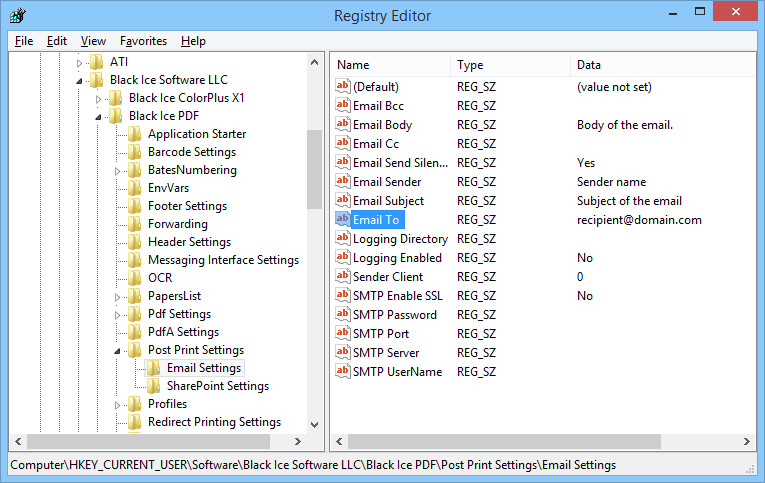The height and width of the screenshot is (483, 765).
Task: Collapse the Post Print Settings key
Action: (117, 351)
